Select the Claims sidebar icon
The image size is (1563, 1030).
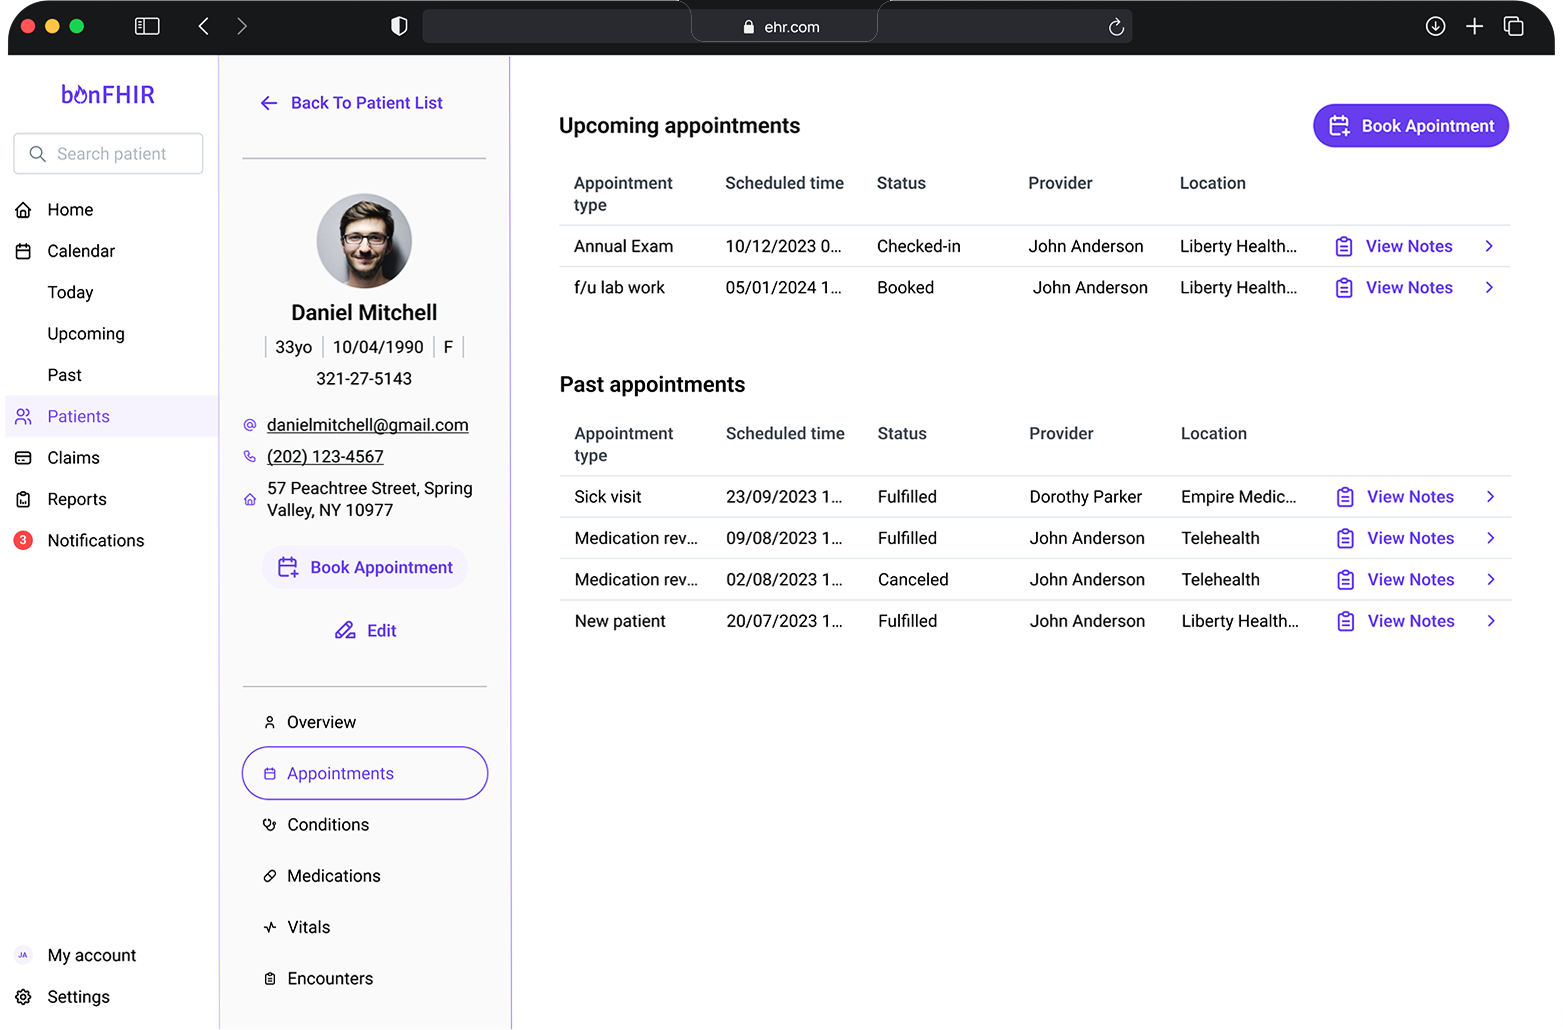tap(24, 457)
